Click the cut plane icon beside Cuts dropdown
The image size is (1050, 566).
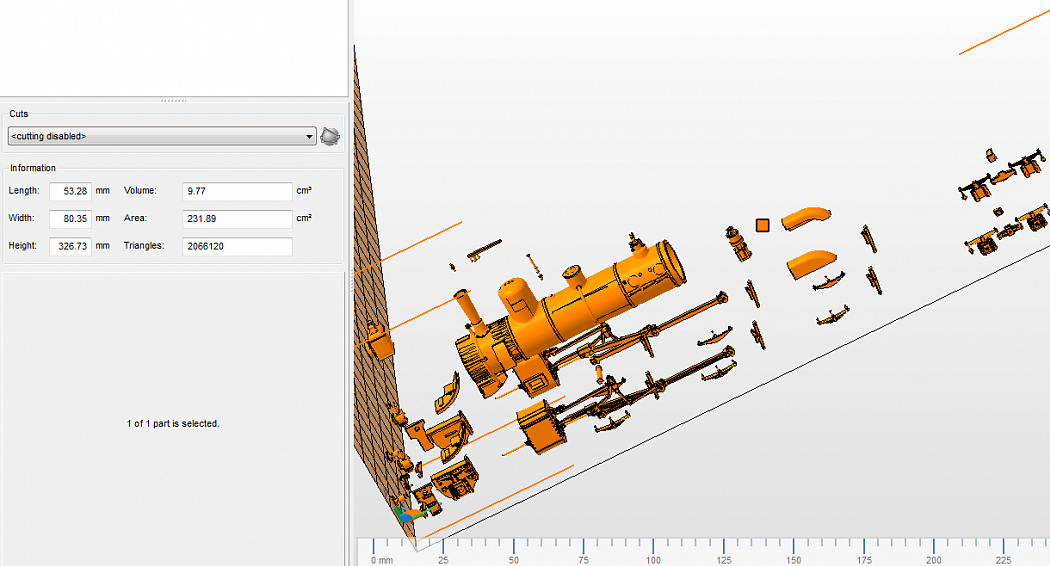pyautogui.click(x=330, y=136)
